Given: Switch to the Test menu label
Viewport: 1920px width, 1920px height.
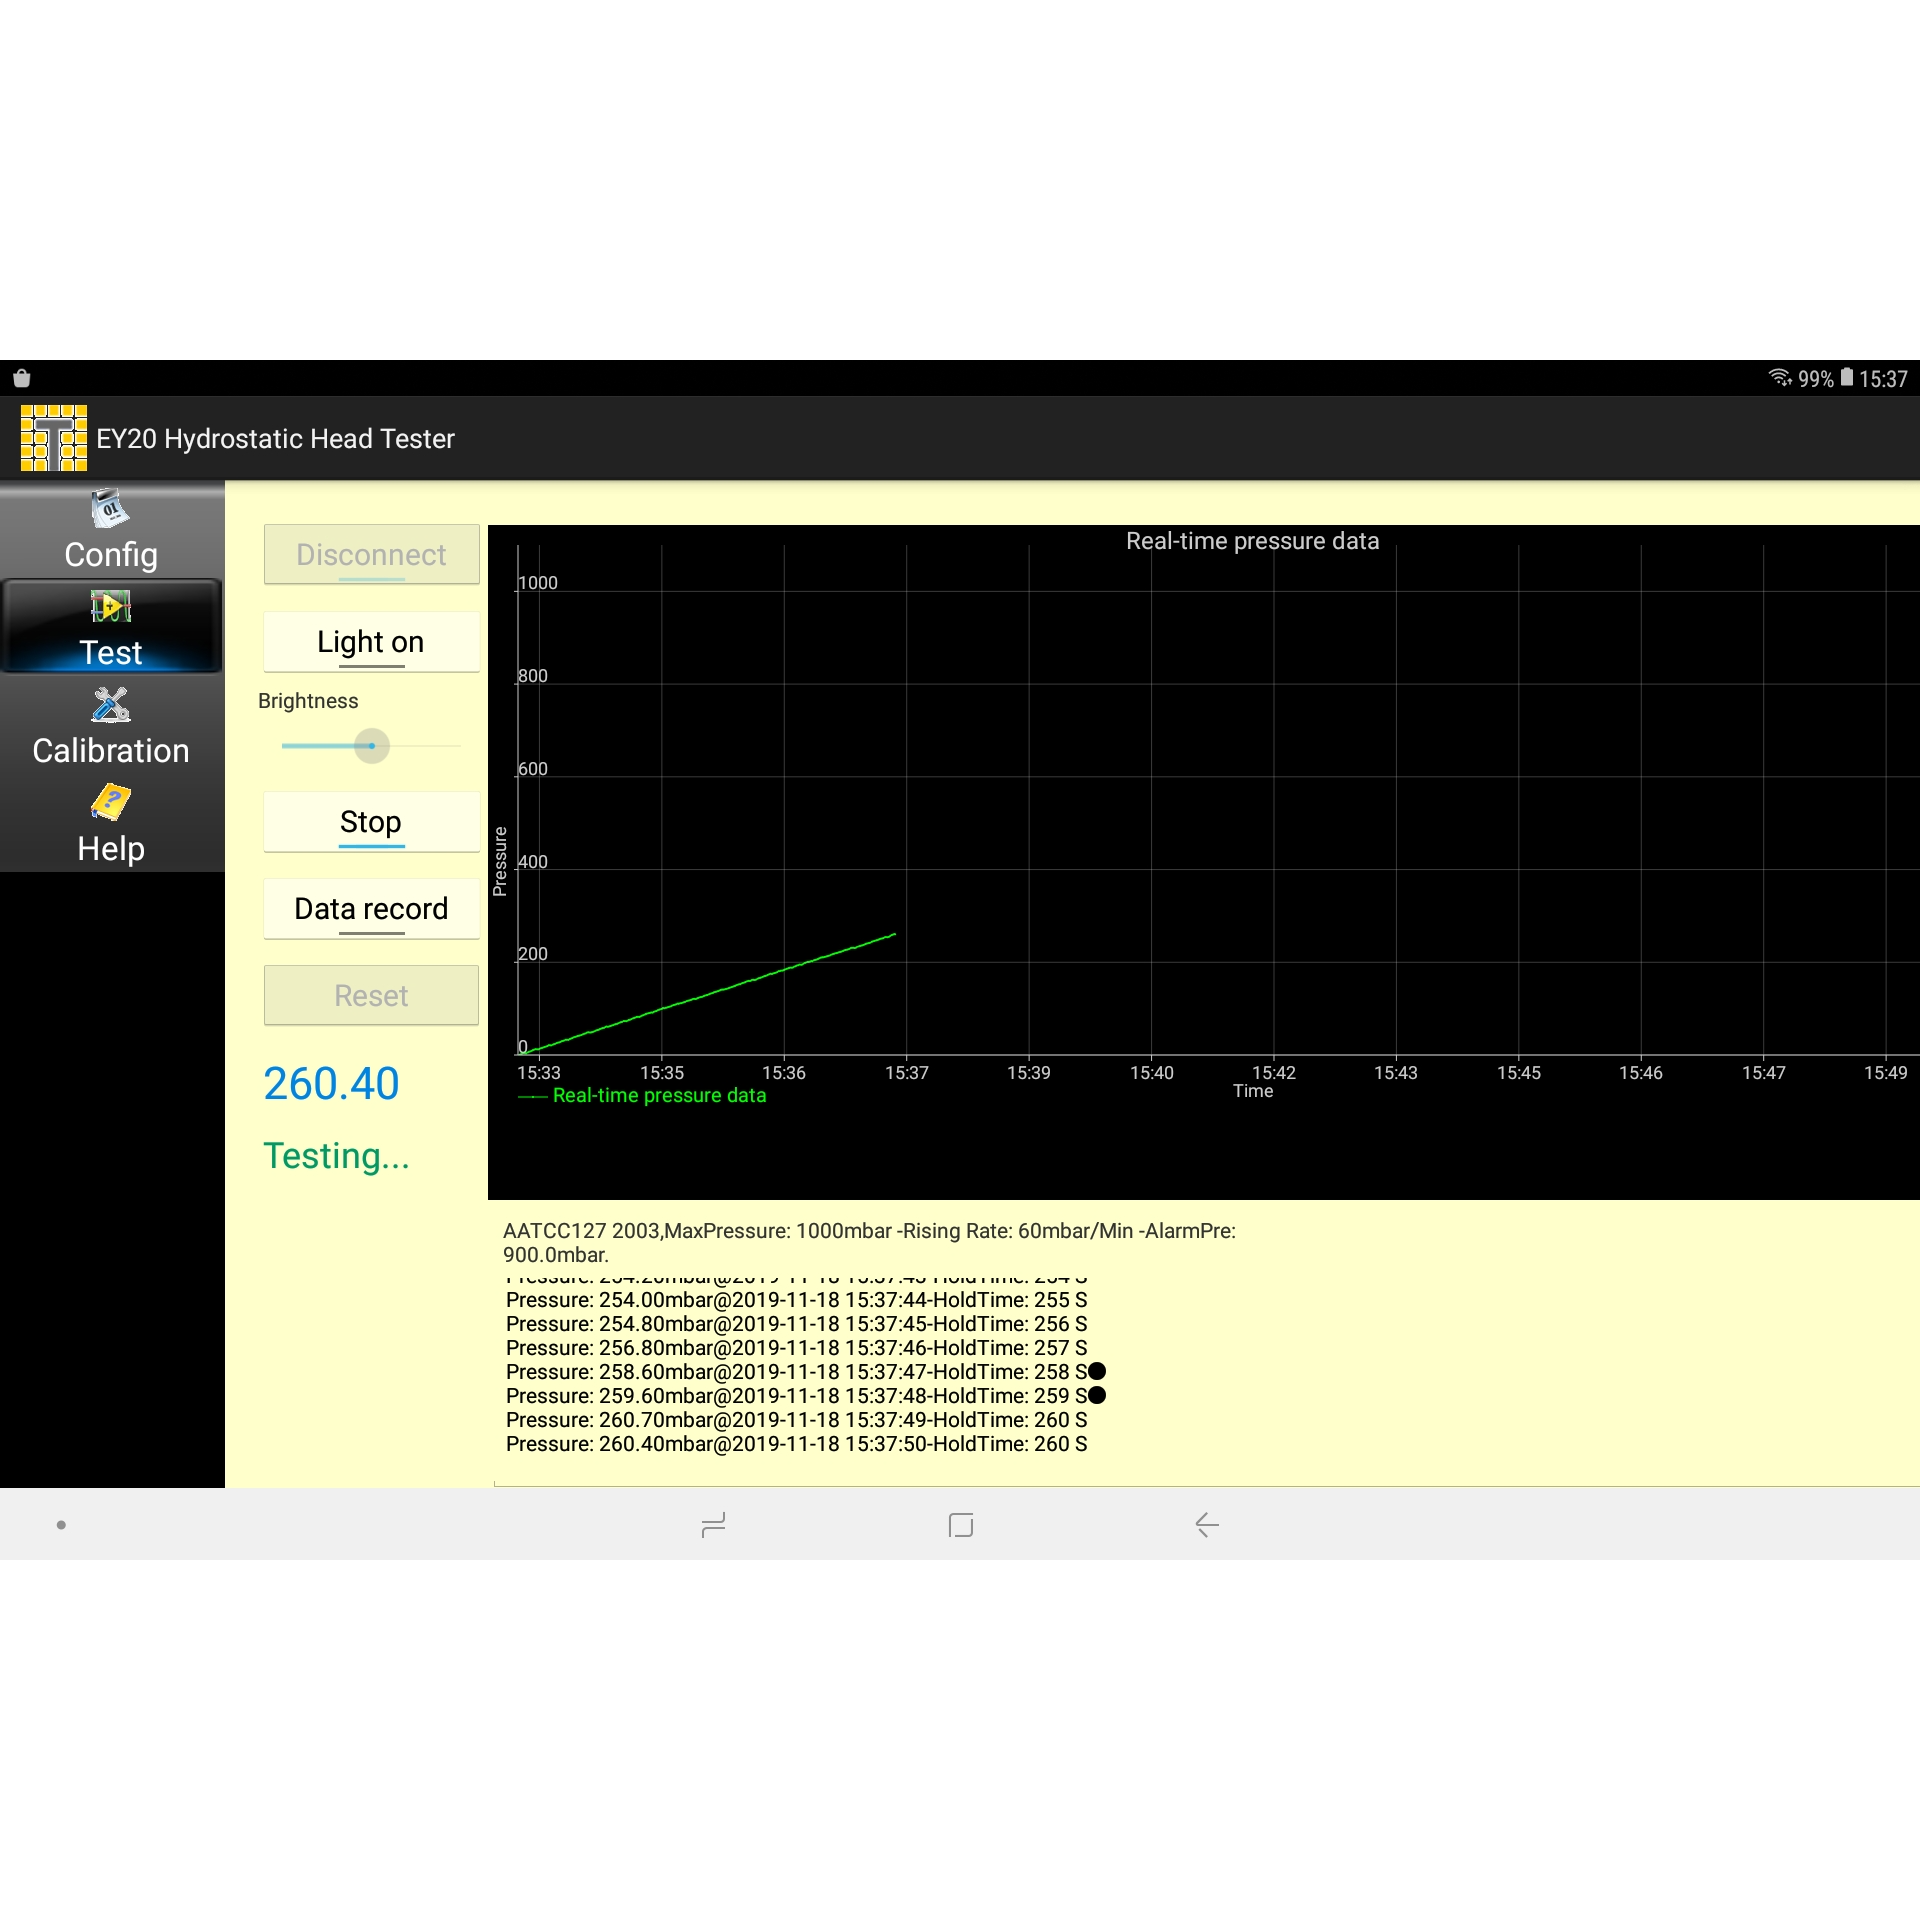Looking at the screenshot, I should (111, 653).
